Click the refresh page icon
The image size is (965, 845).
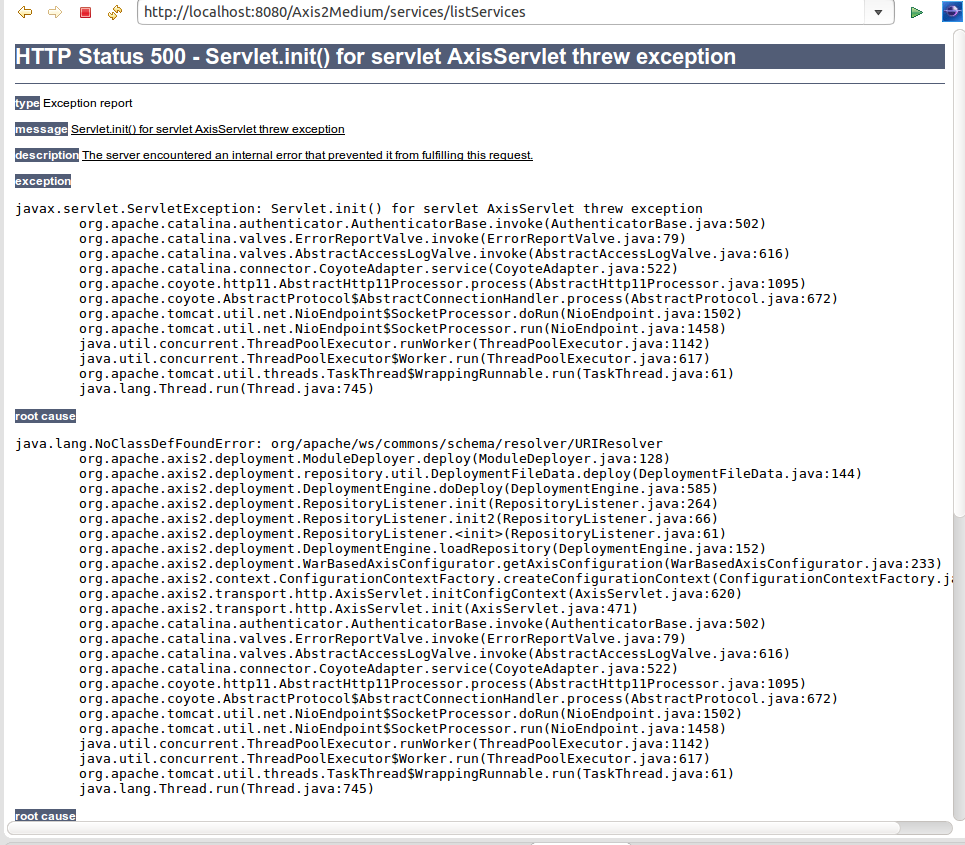coord(116,12)
